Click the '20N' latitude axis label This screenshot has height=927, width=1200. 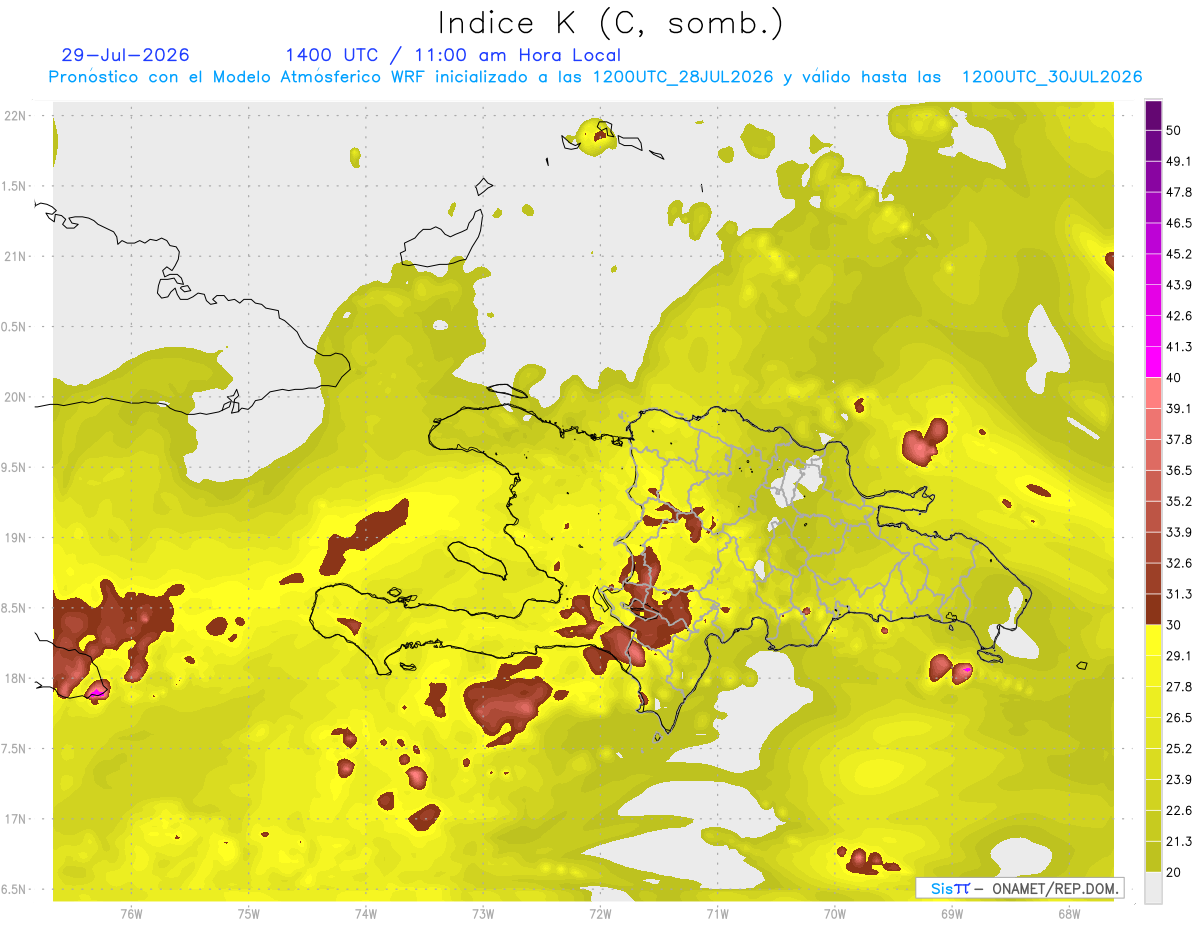17,397
